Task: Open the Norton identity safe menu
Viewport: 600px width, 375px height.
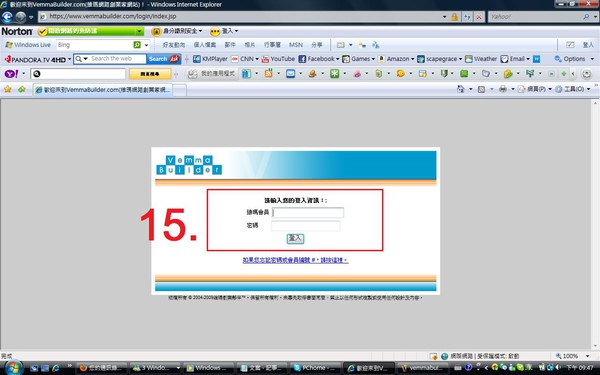Action: pyautogui.click(x=176, y=31)
